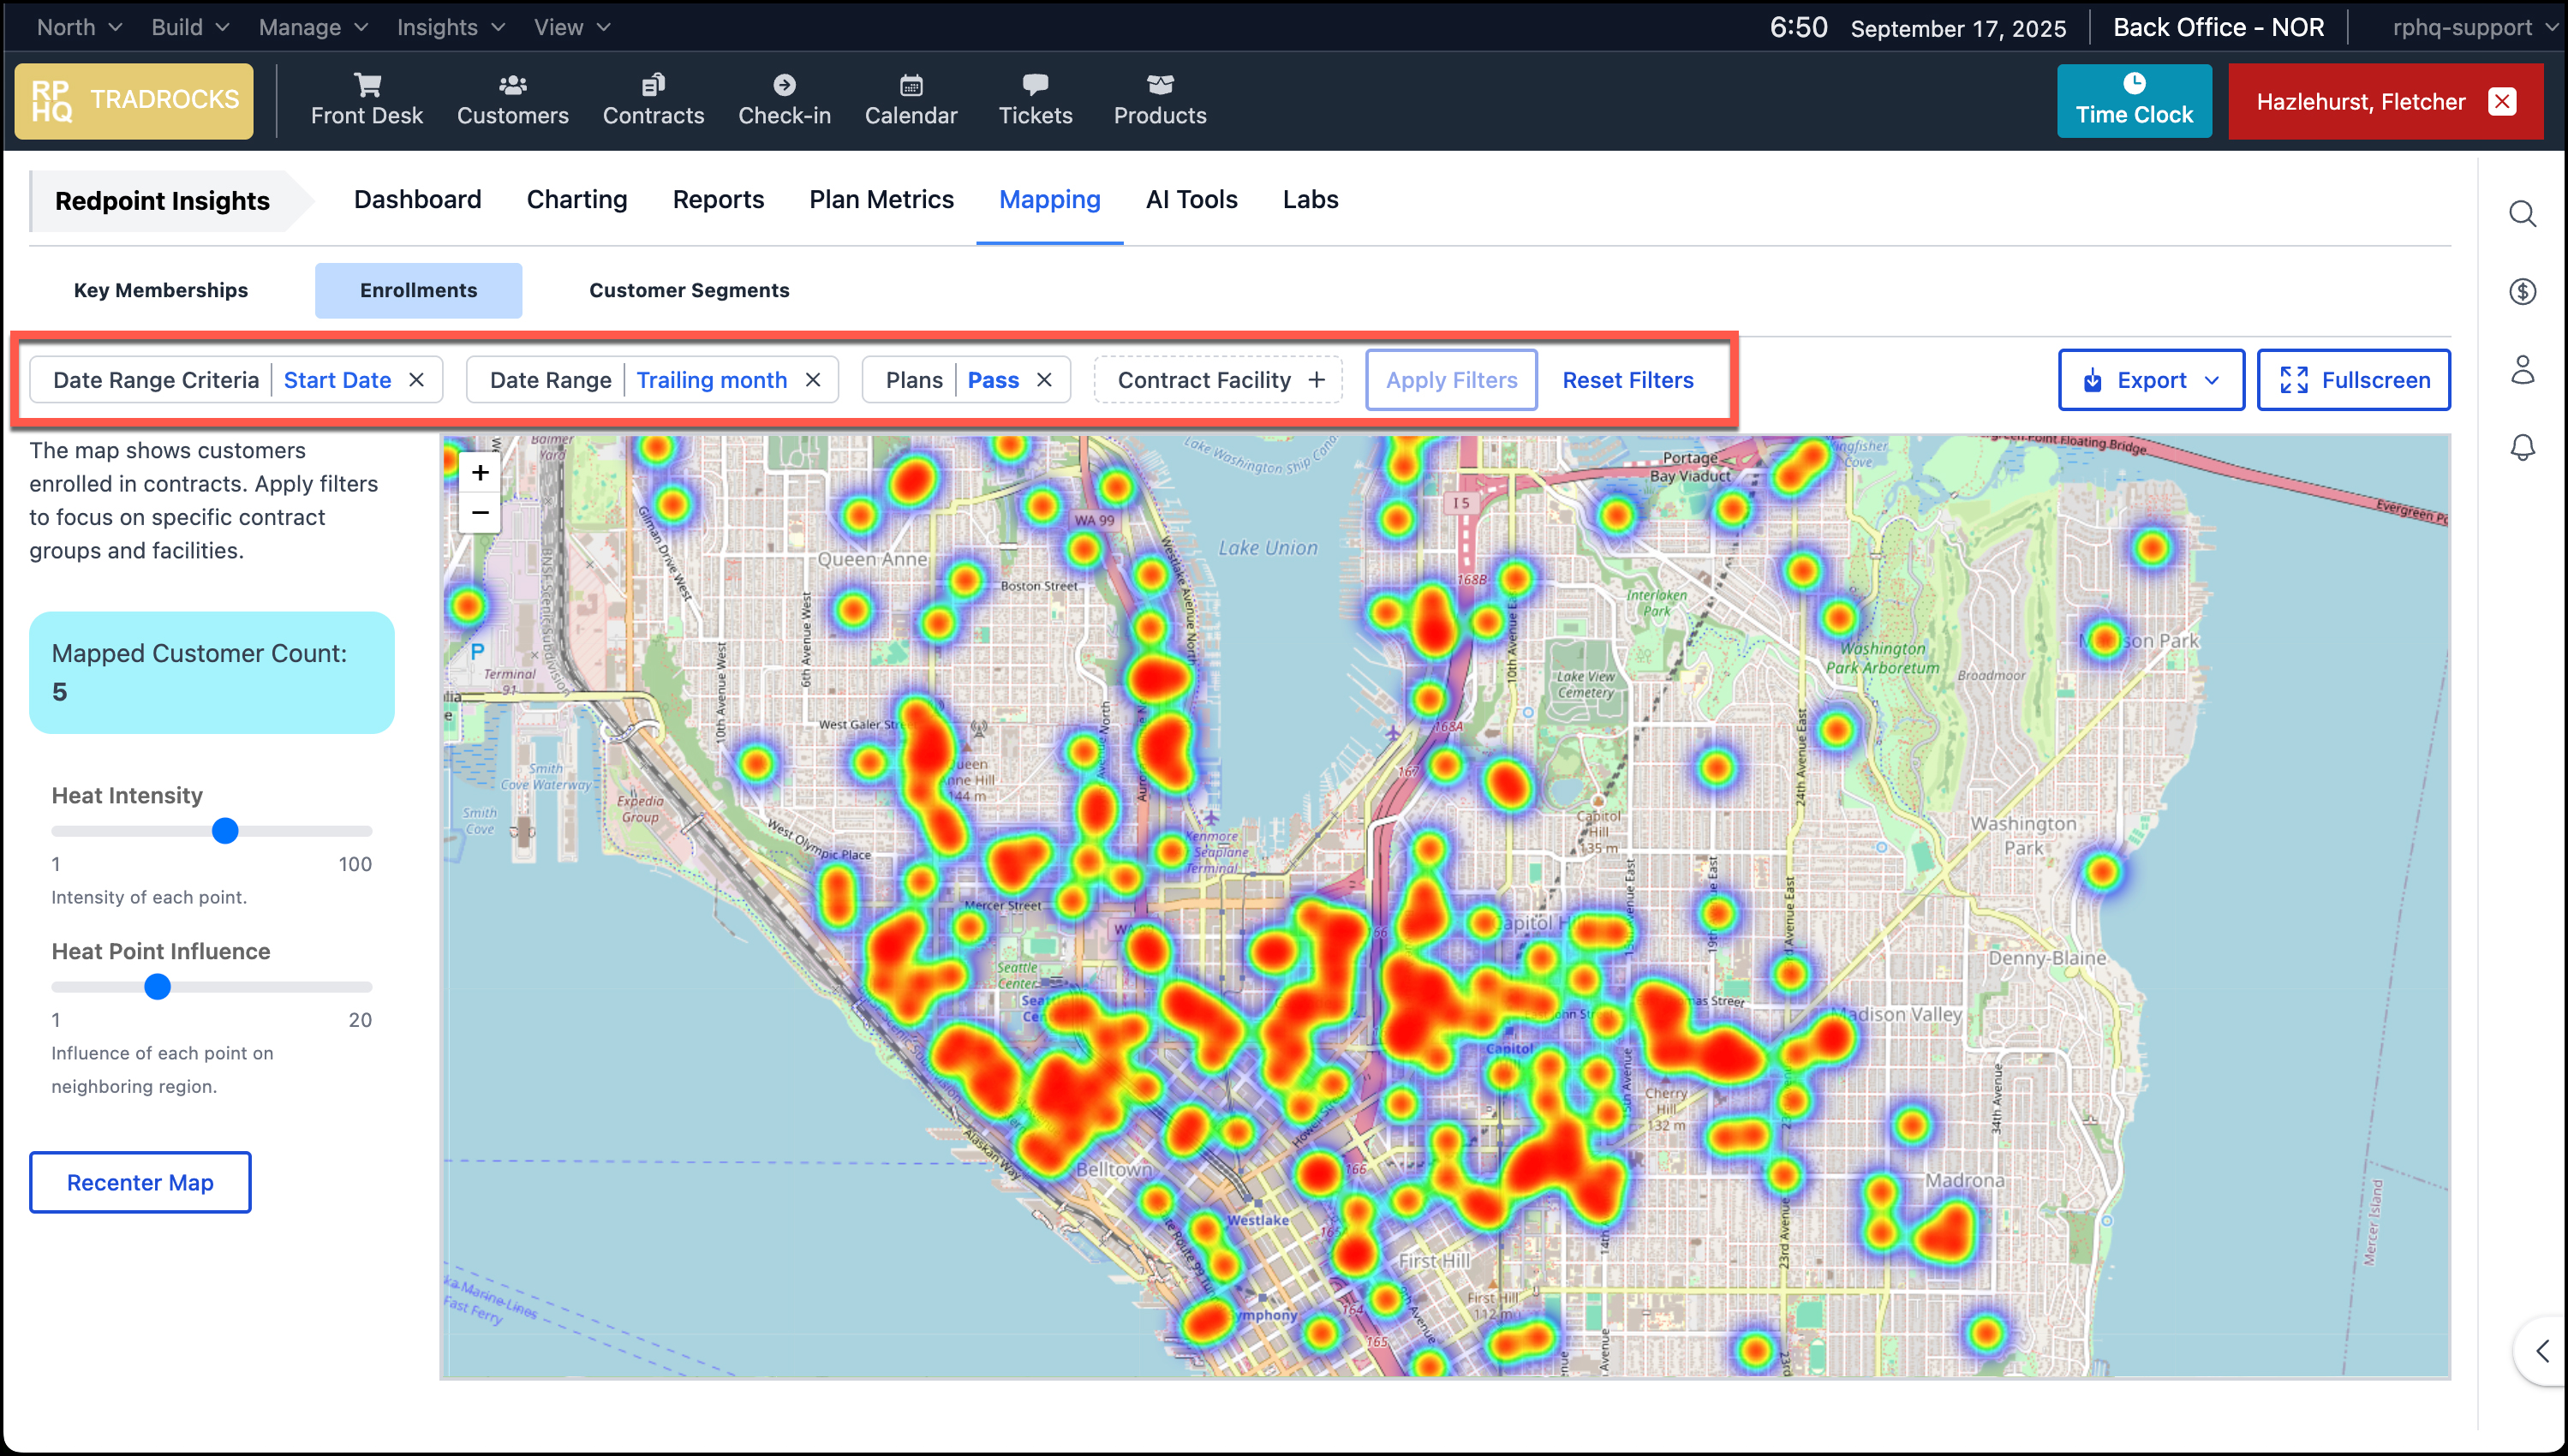The height and width of the screenshot is (1456, 2568).
Task: Zoom out on the map
Action: (x=480, y=513)
